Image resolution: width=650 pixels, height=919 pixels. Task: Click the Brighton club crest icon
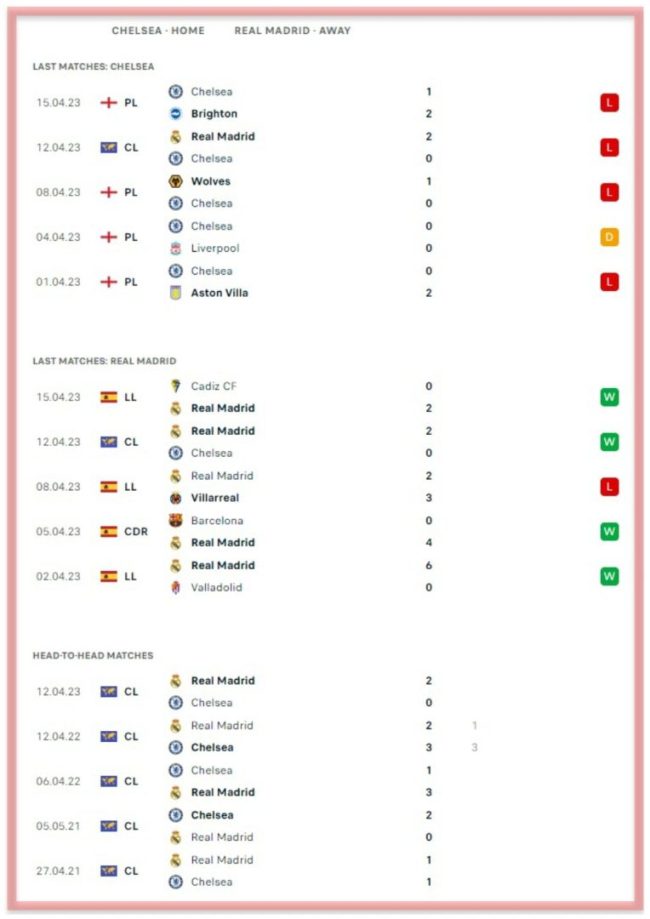pyautogui.click(x=175, y=114)
